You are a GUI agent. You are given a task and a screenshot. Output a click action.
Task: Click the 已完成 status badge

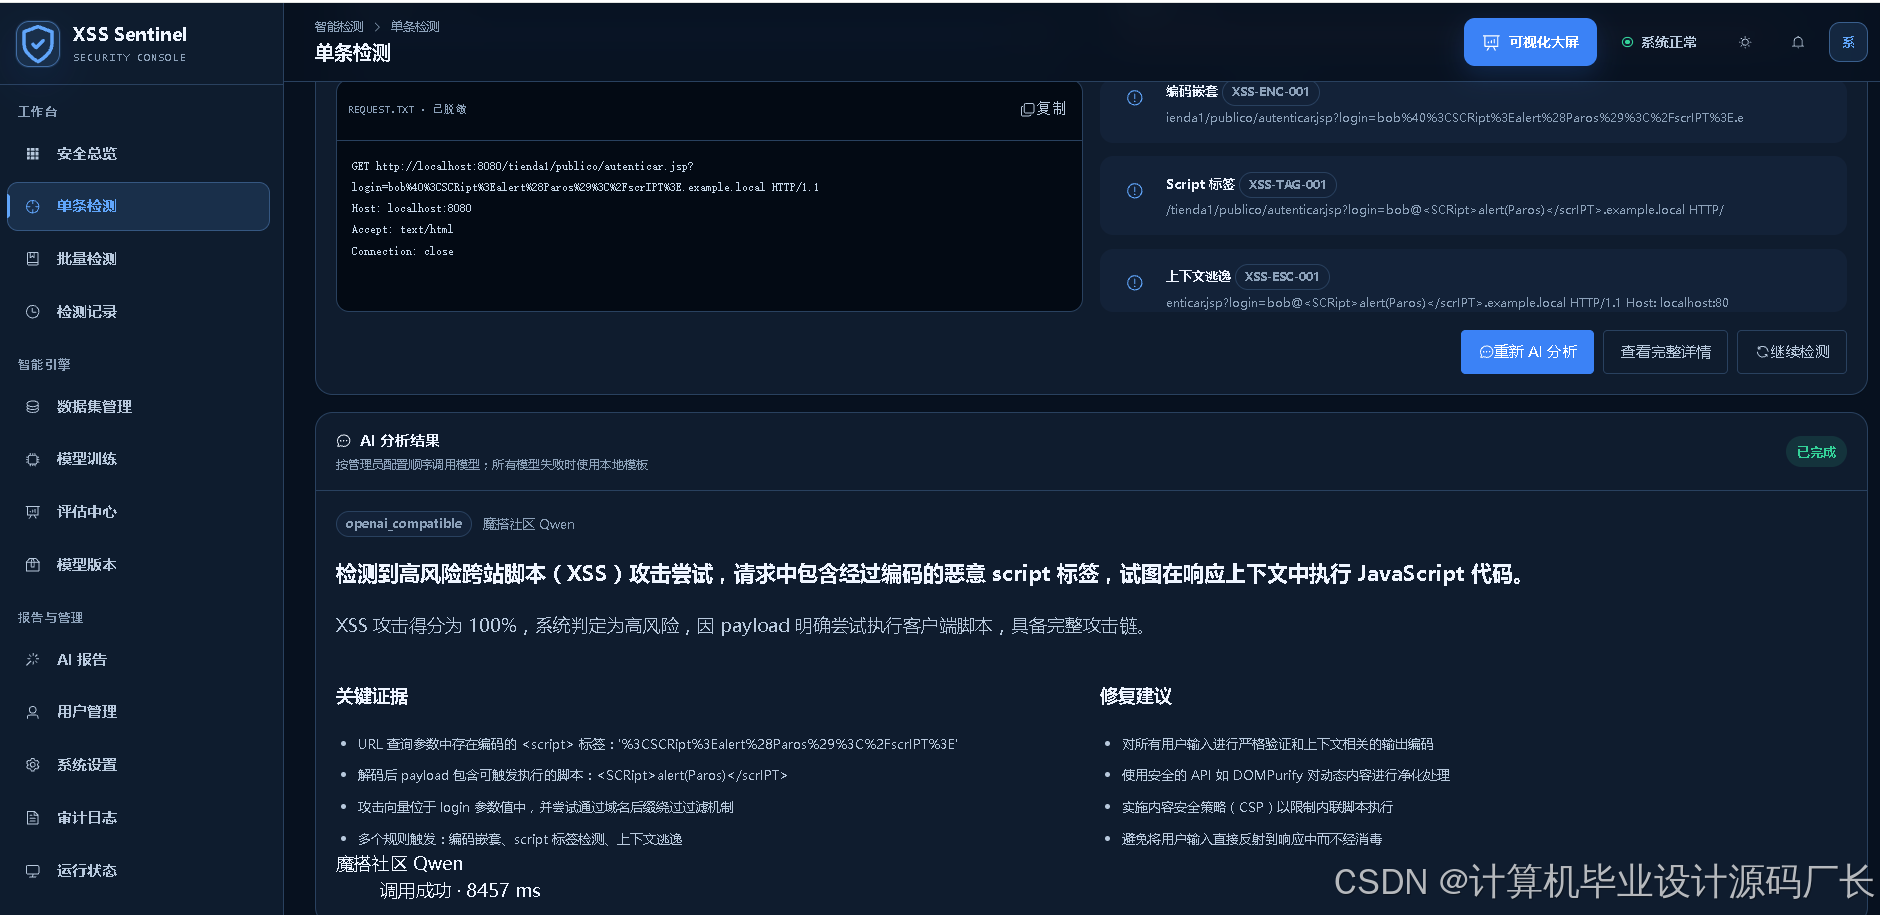[1816, 452]
